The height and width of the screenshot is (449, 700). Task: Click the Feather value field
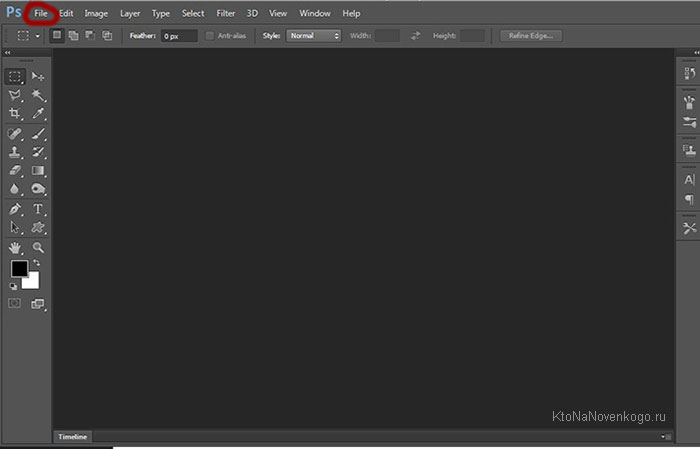coord(179,36)
